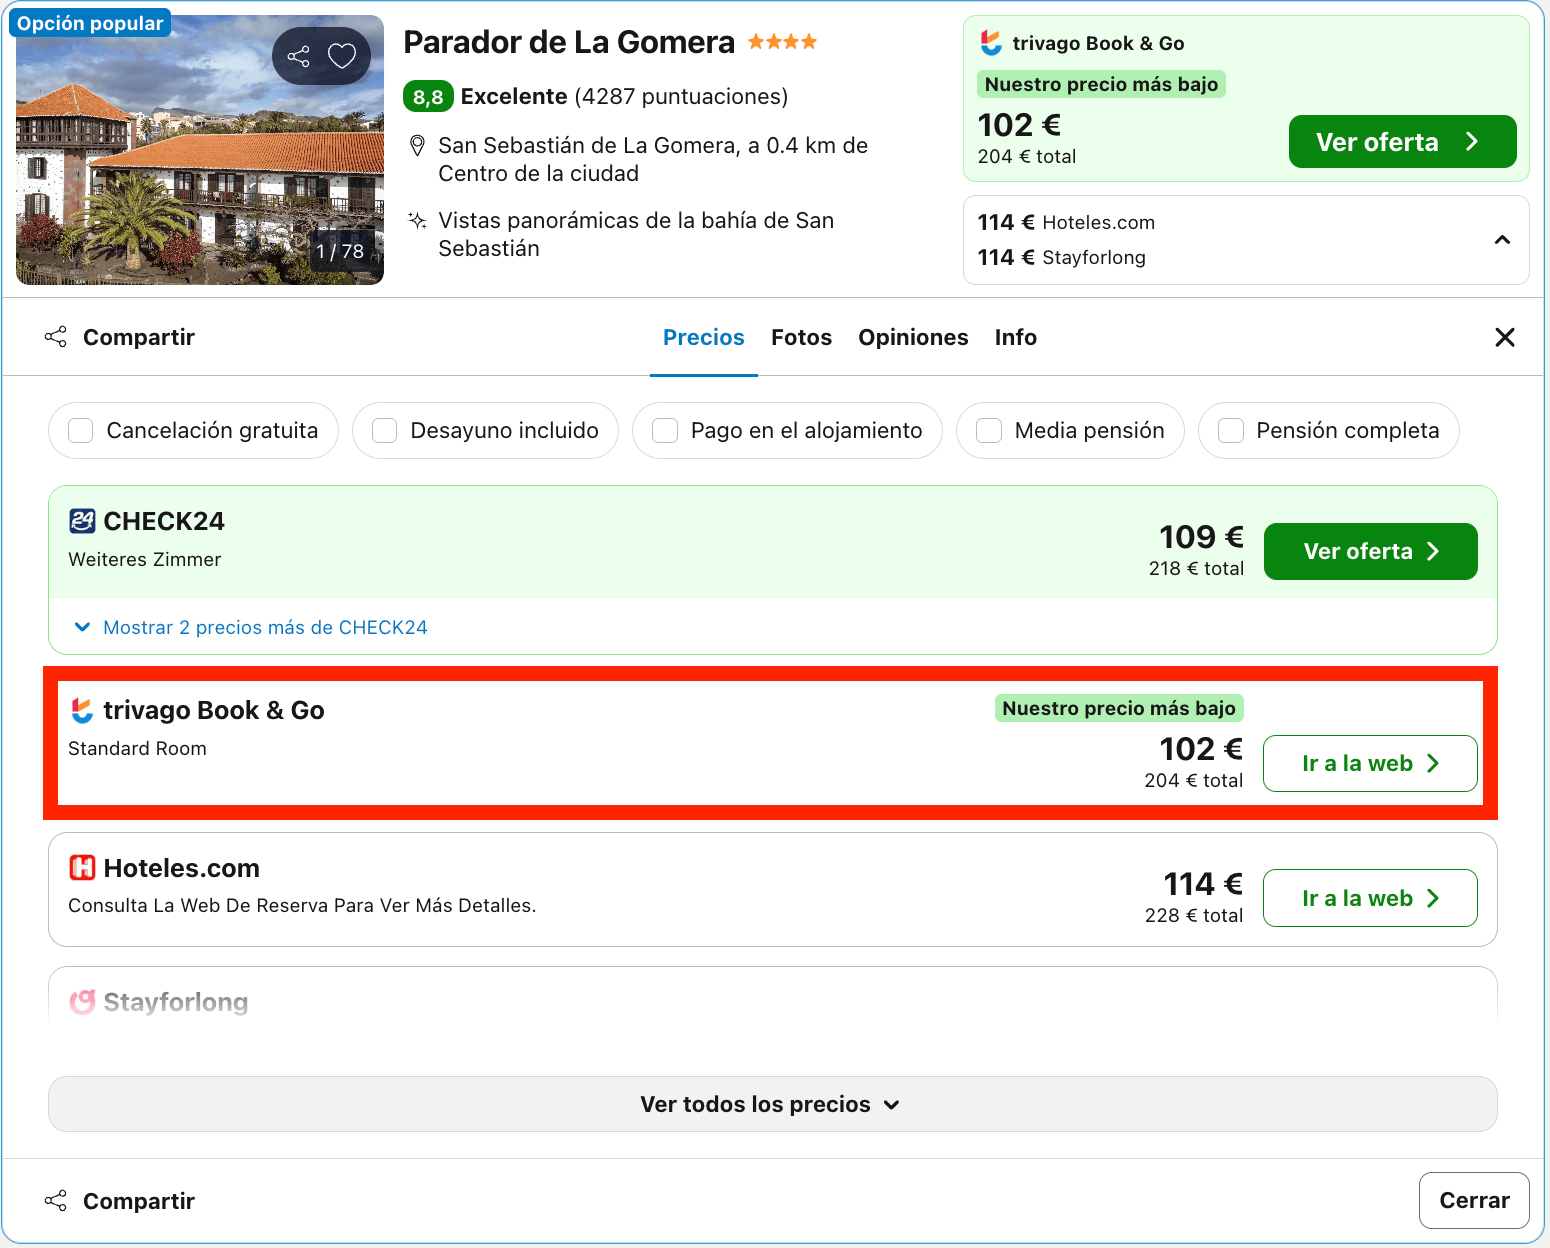1550x1248 pixels.
Task: Select the Pensión completa checkbox
Action: [x=1231, y=430]
